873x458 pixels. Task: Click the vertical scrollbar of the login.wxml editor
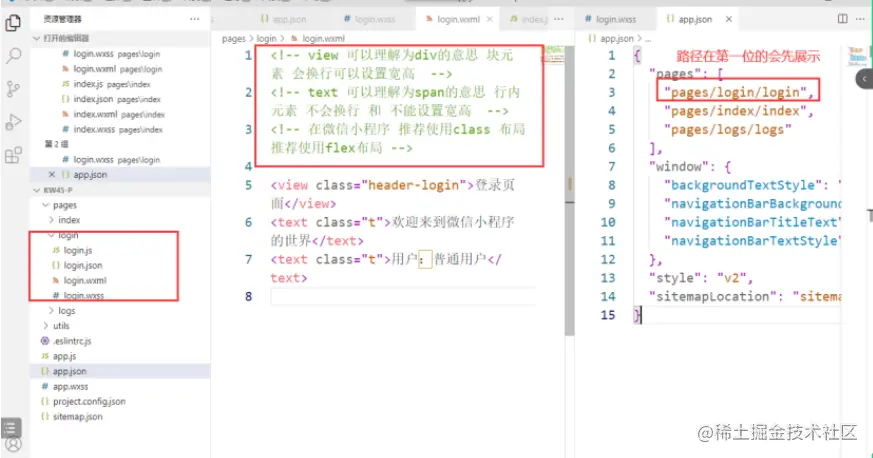click(569, 191)
